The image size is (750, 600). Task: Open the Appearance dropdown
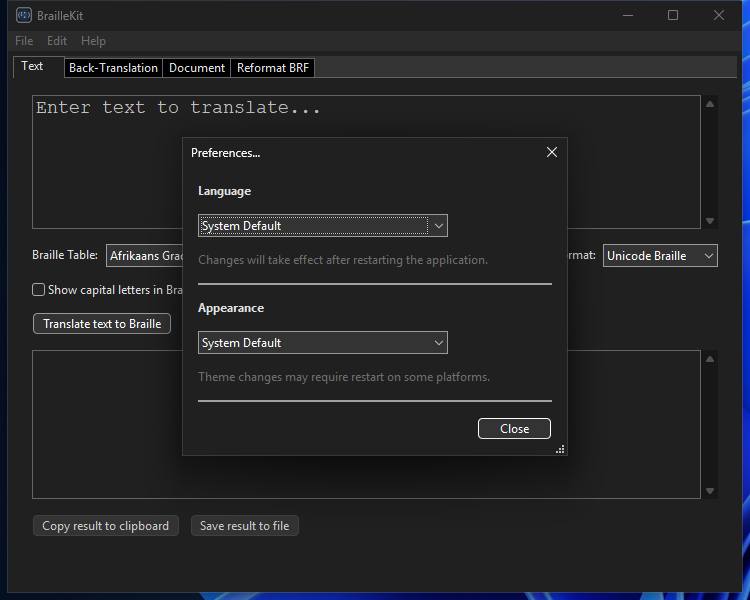pos(323,343)
